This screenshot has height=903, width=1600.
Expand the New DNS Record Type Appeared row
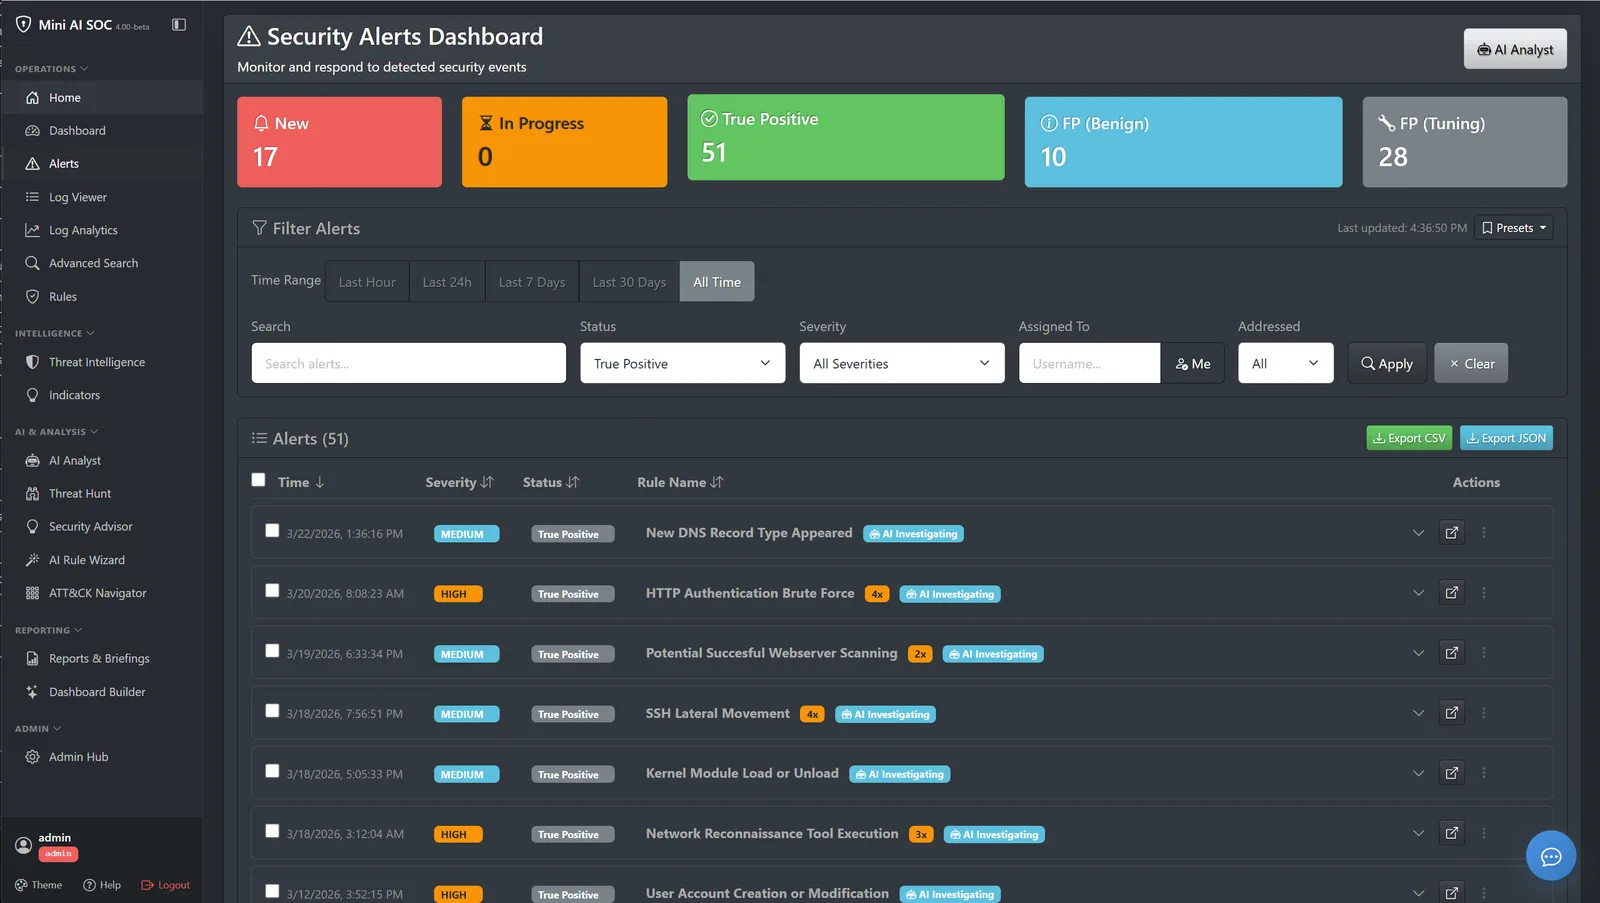(1418, 533)
